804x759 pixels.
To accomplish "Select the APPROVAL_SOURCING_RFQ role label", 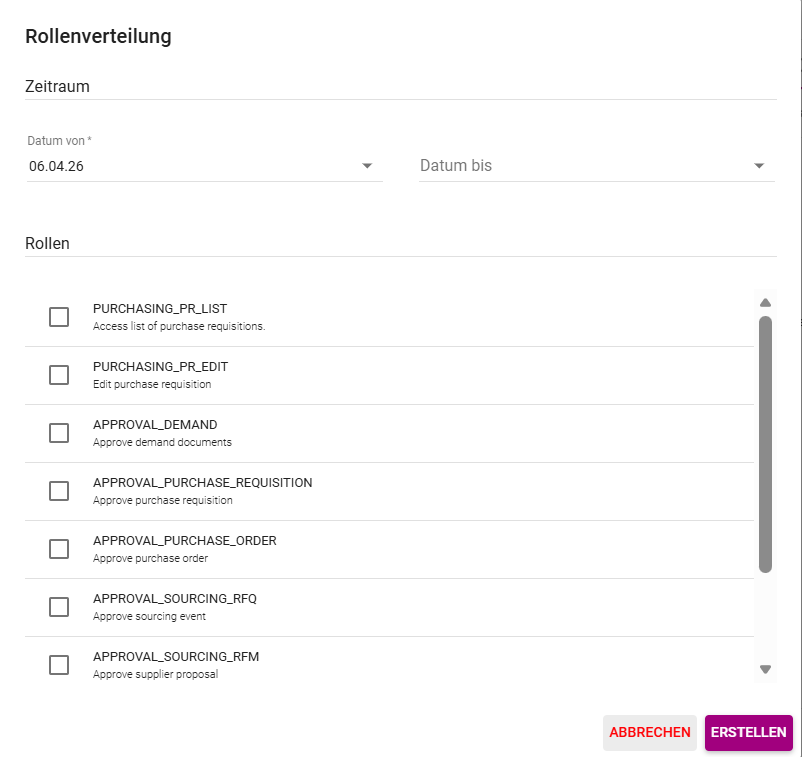I will [175, 599].
